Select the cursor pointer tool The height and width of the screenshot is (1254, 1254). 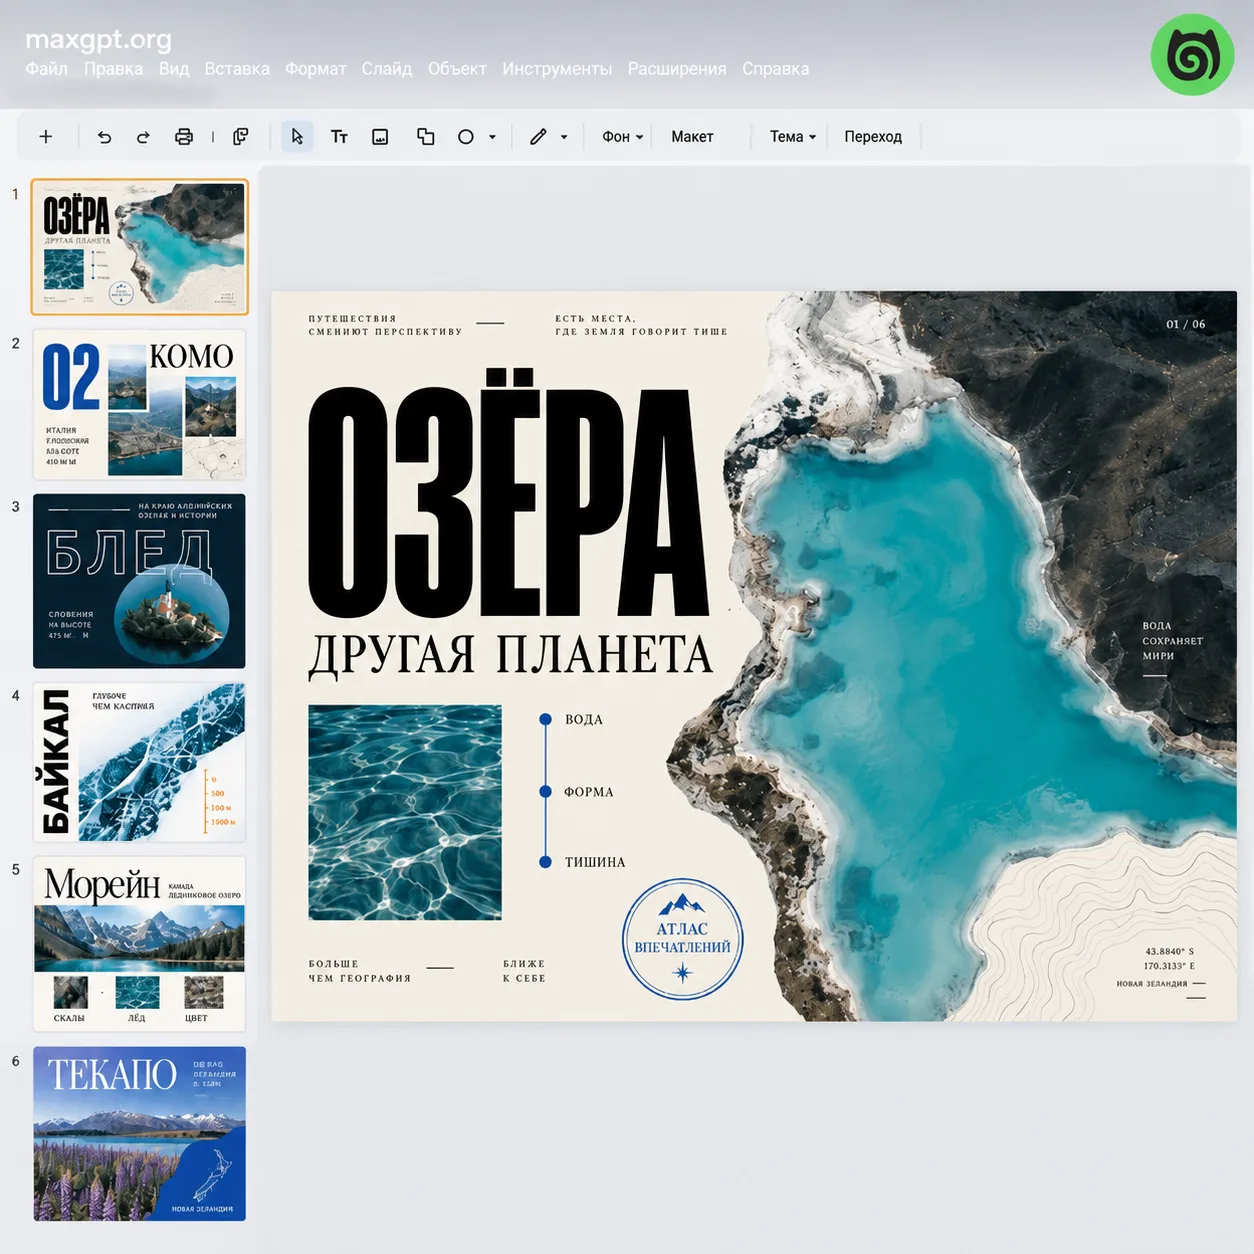(297, 137)
